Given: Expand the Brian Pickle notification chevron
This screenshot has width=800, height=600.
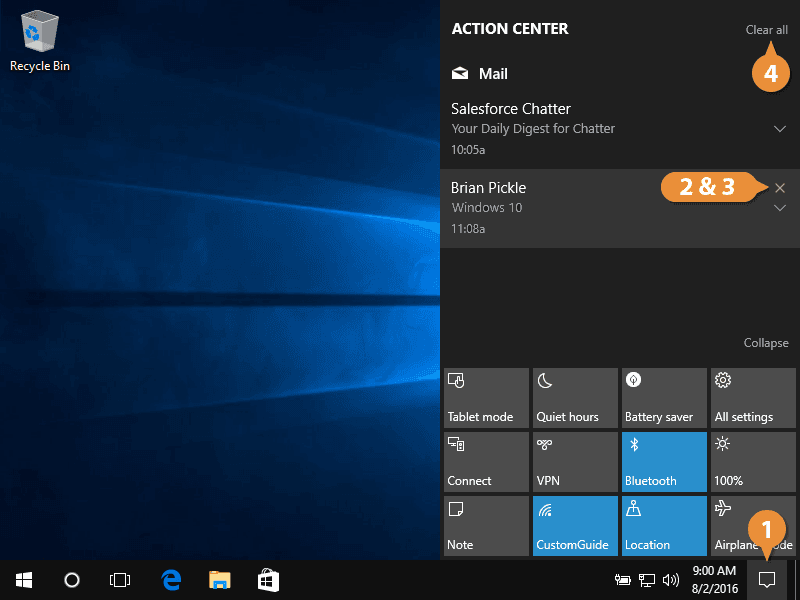Looking at the screenshot, I should click(780, 208).
